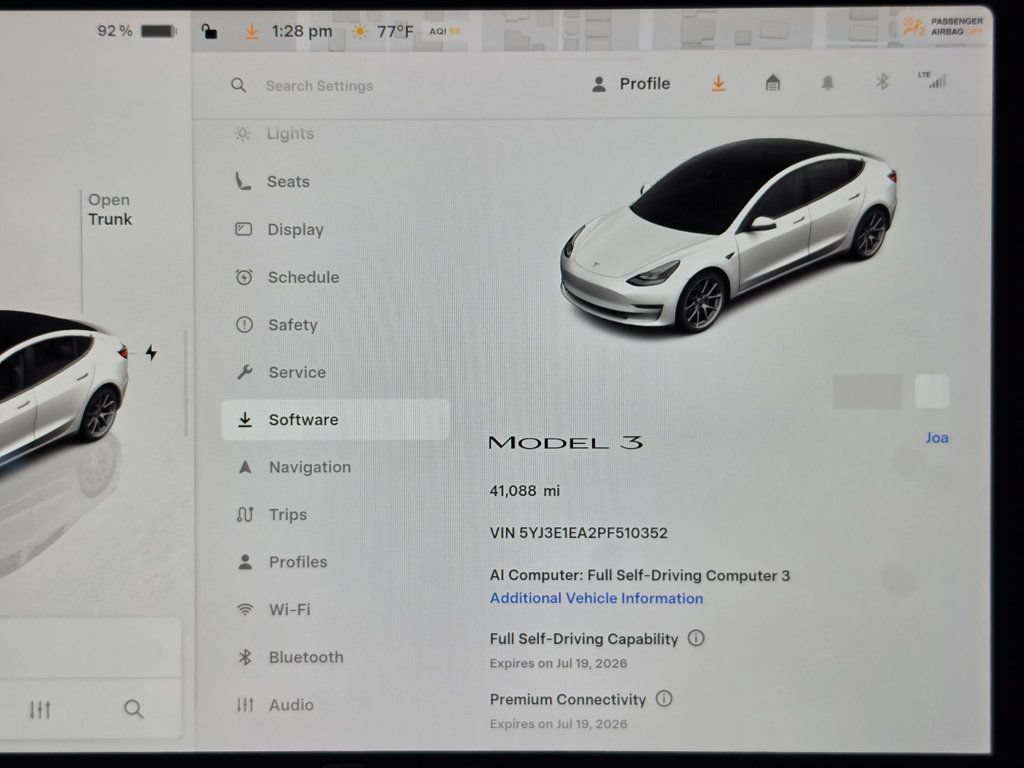
Task: Tap the passenger airbag indicator
Action: point(944,27)
